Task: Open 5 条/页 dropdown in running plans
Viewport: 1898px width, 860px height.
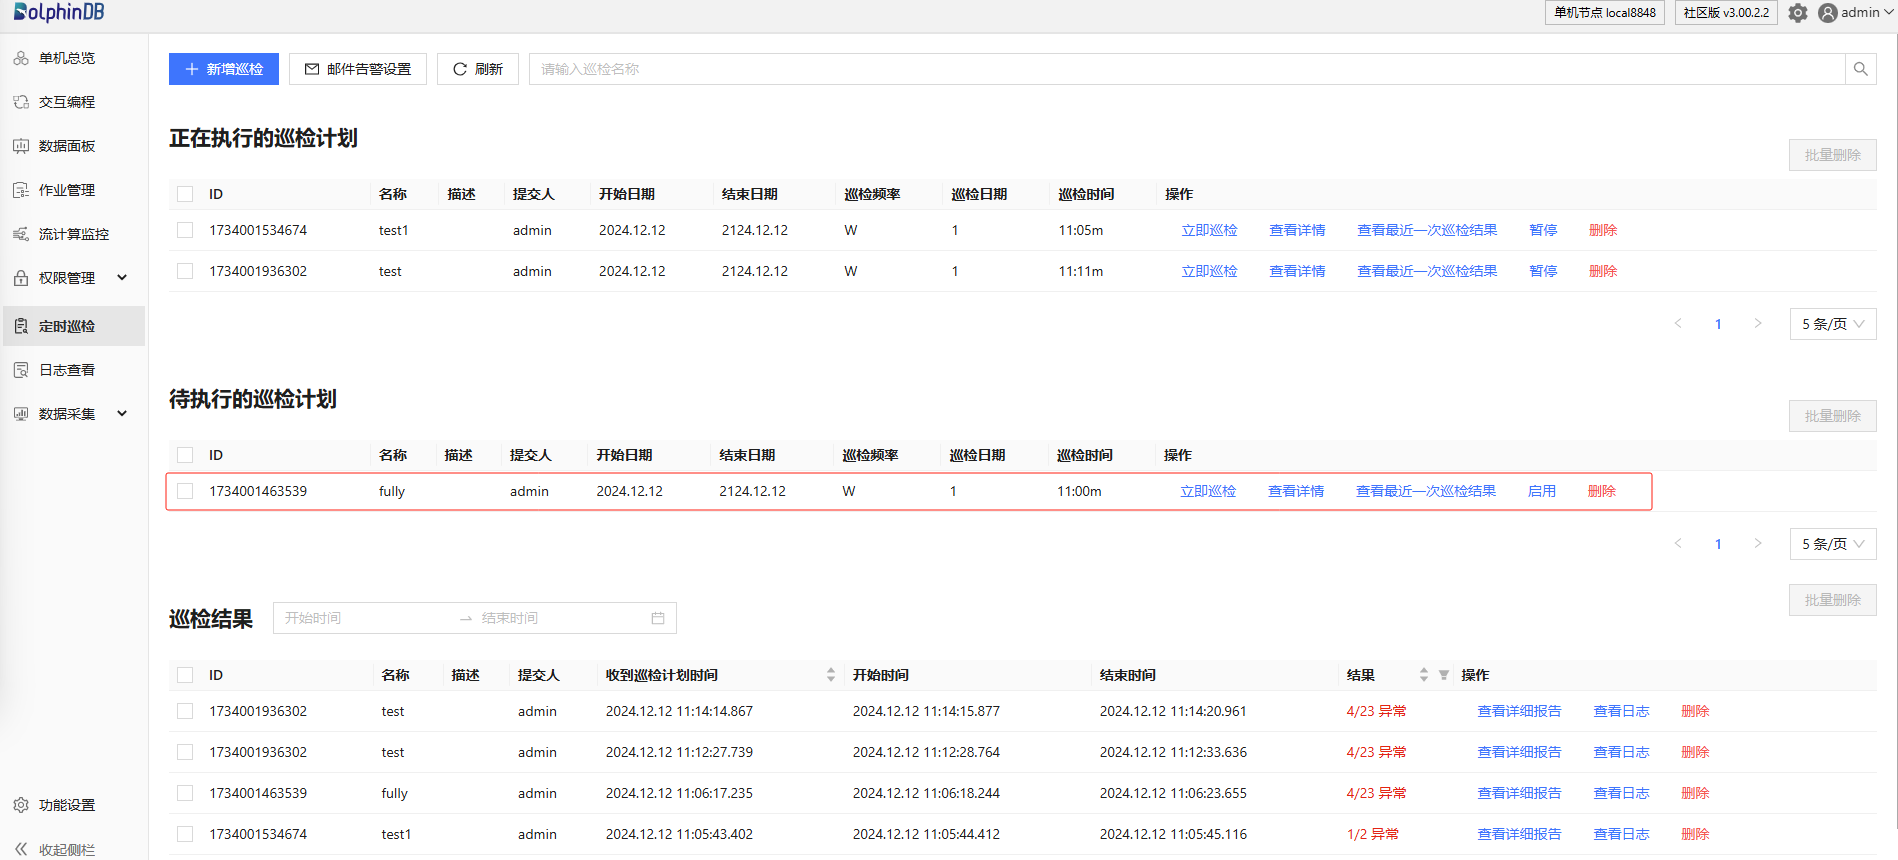Action: (x=1832, y=324)
